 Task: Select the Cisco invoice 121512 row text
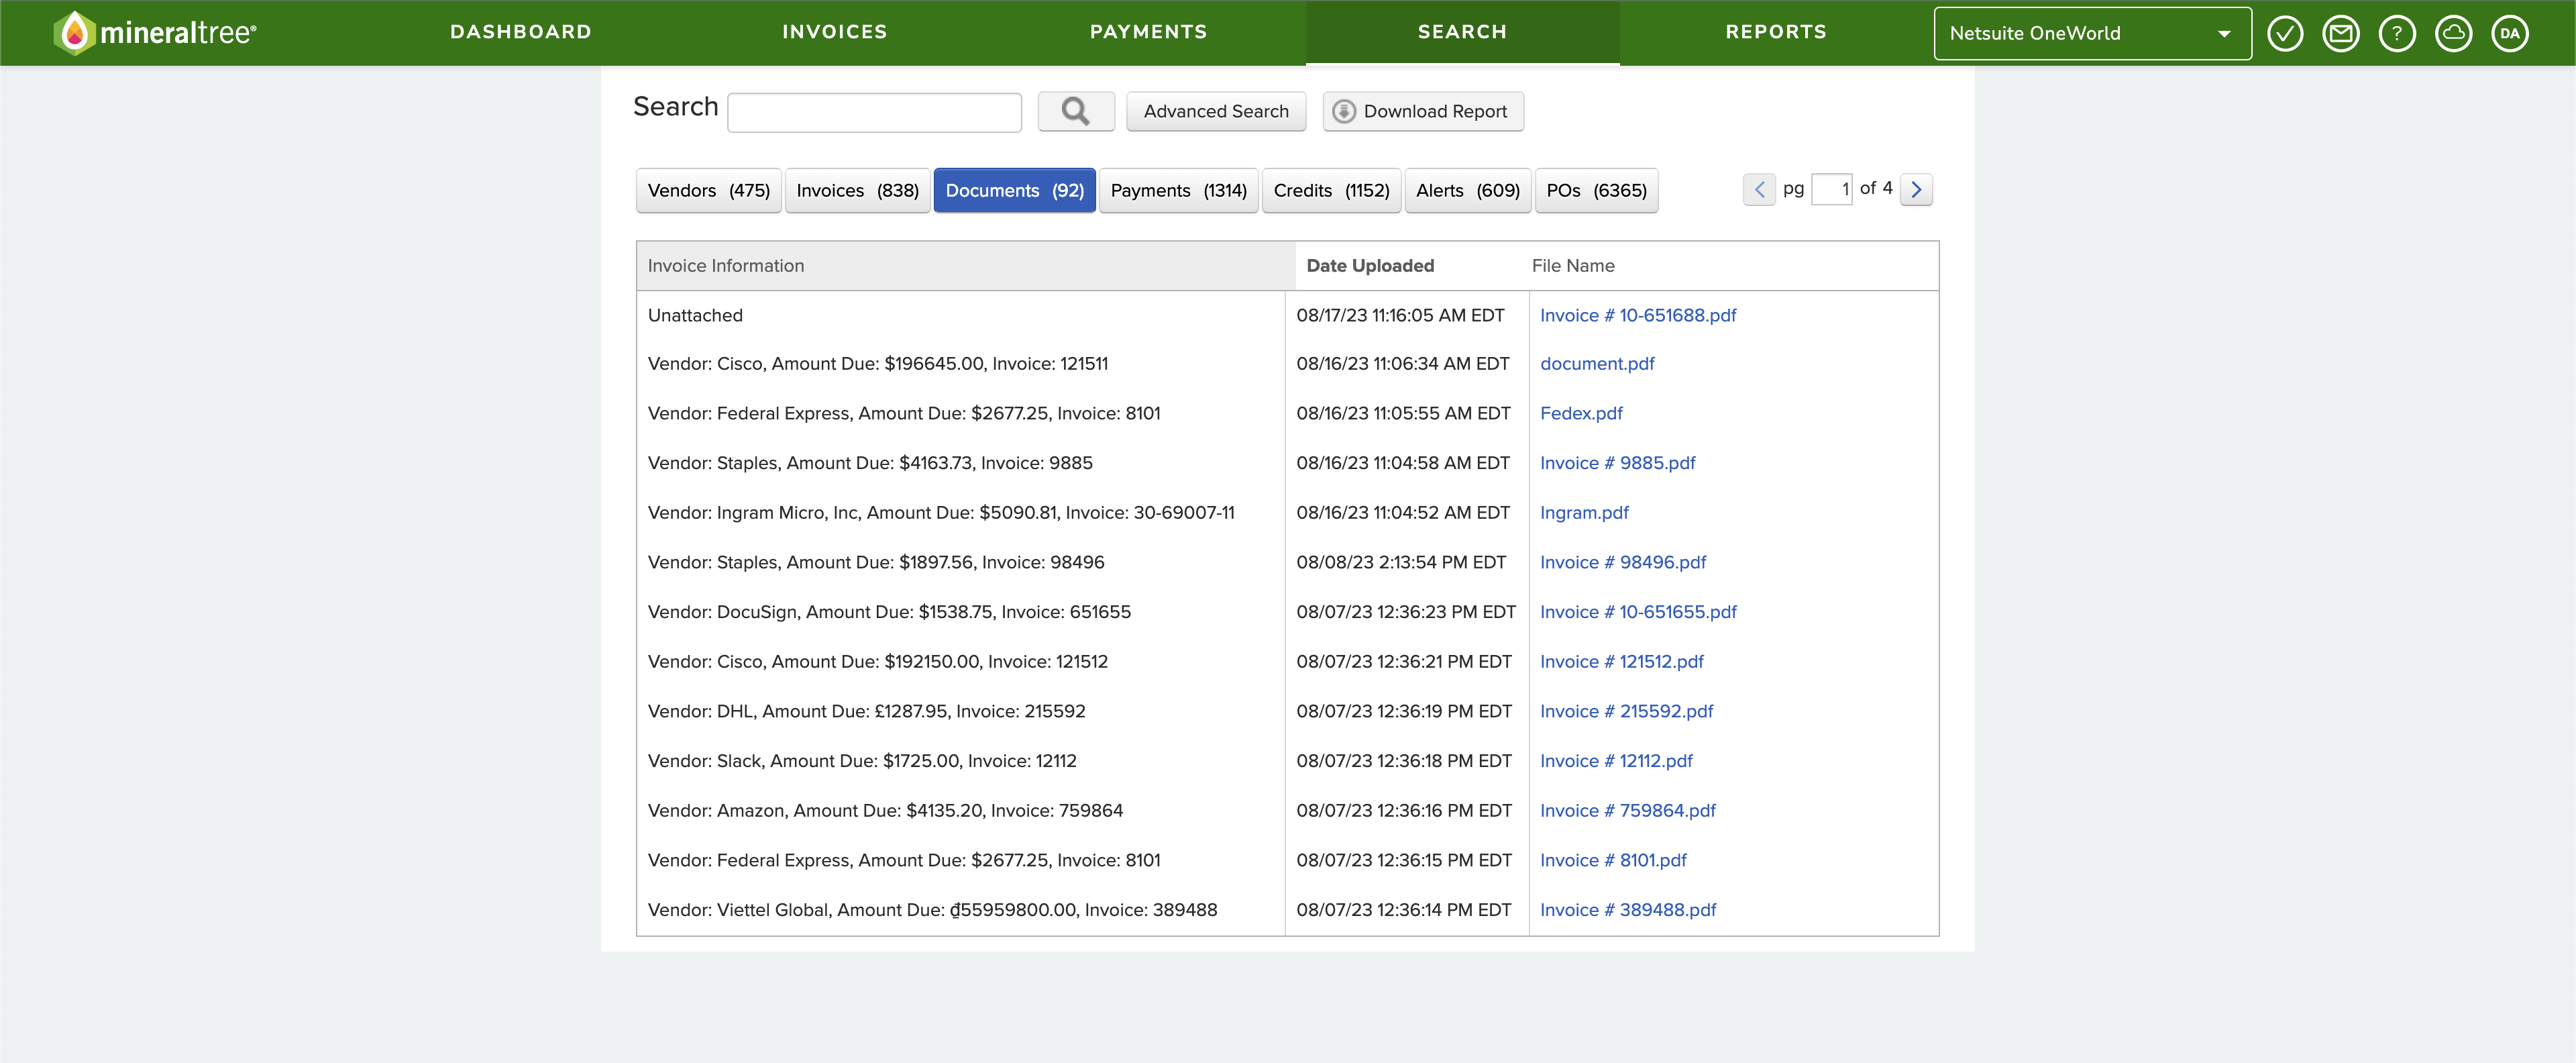[x=878, y=662]
